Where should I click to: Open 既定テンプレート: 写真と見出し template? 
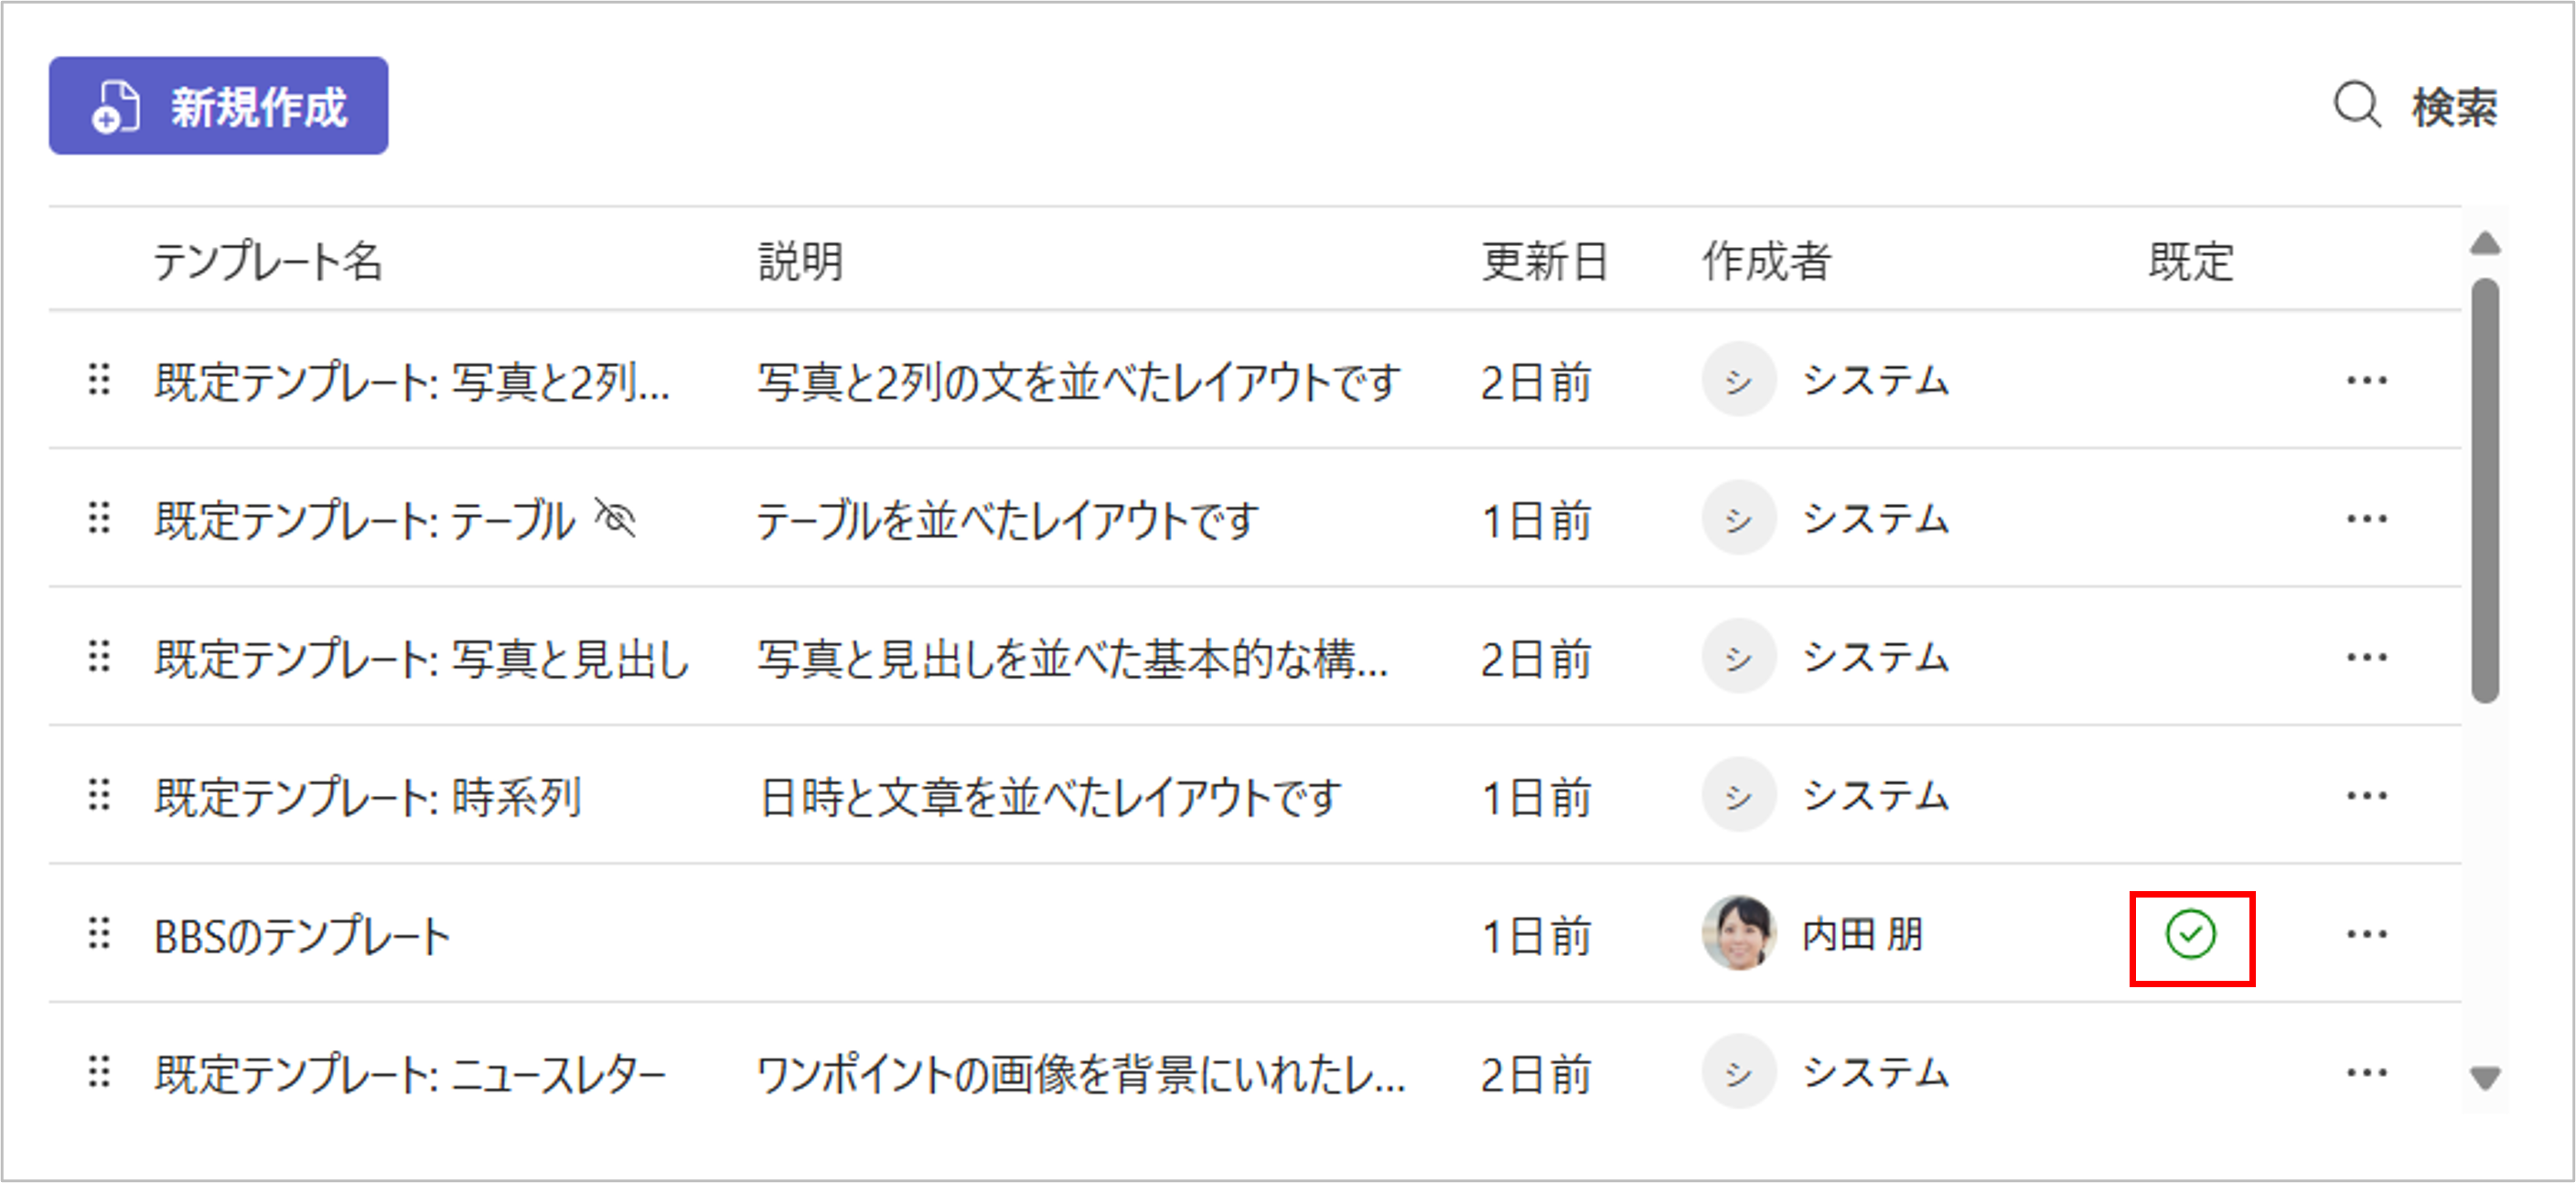[x=421, y=659]
